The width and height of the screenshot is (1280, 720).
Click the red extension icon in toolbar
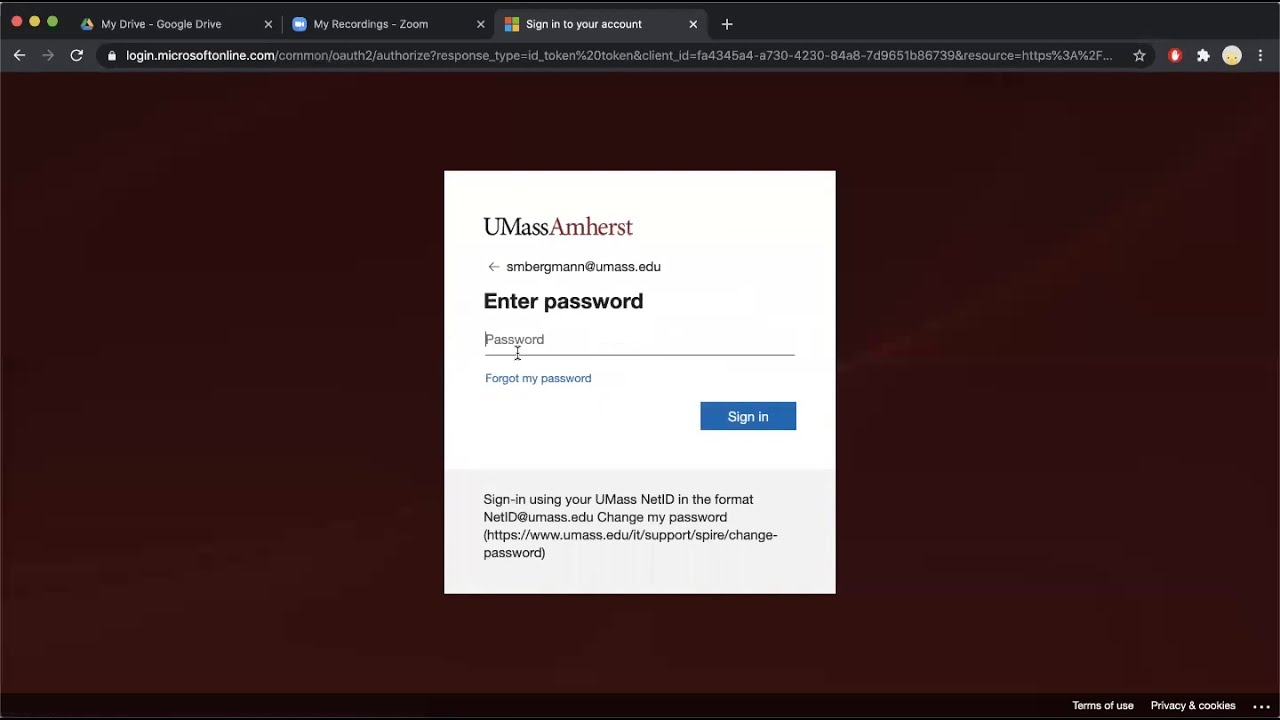(x=1175, y=56)
